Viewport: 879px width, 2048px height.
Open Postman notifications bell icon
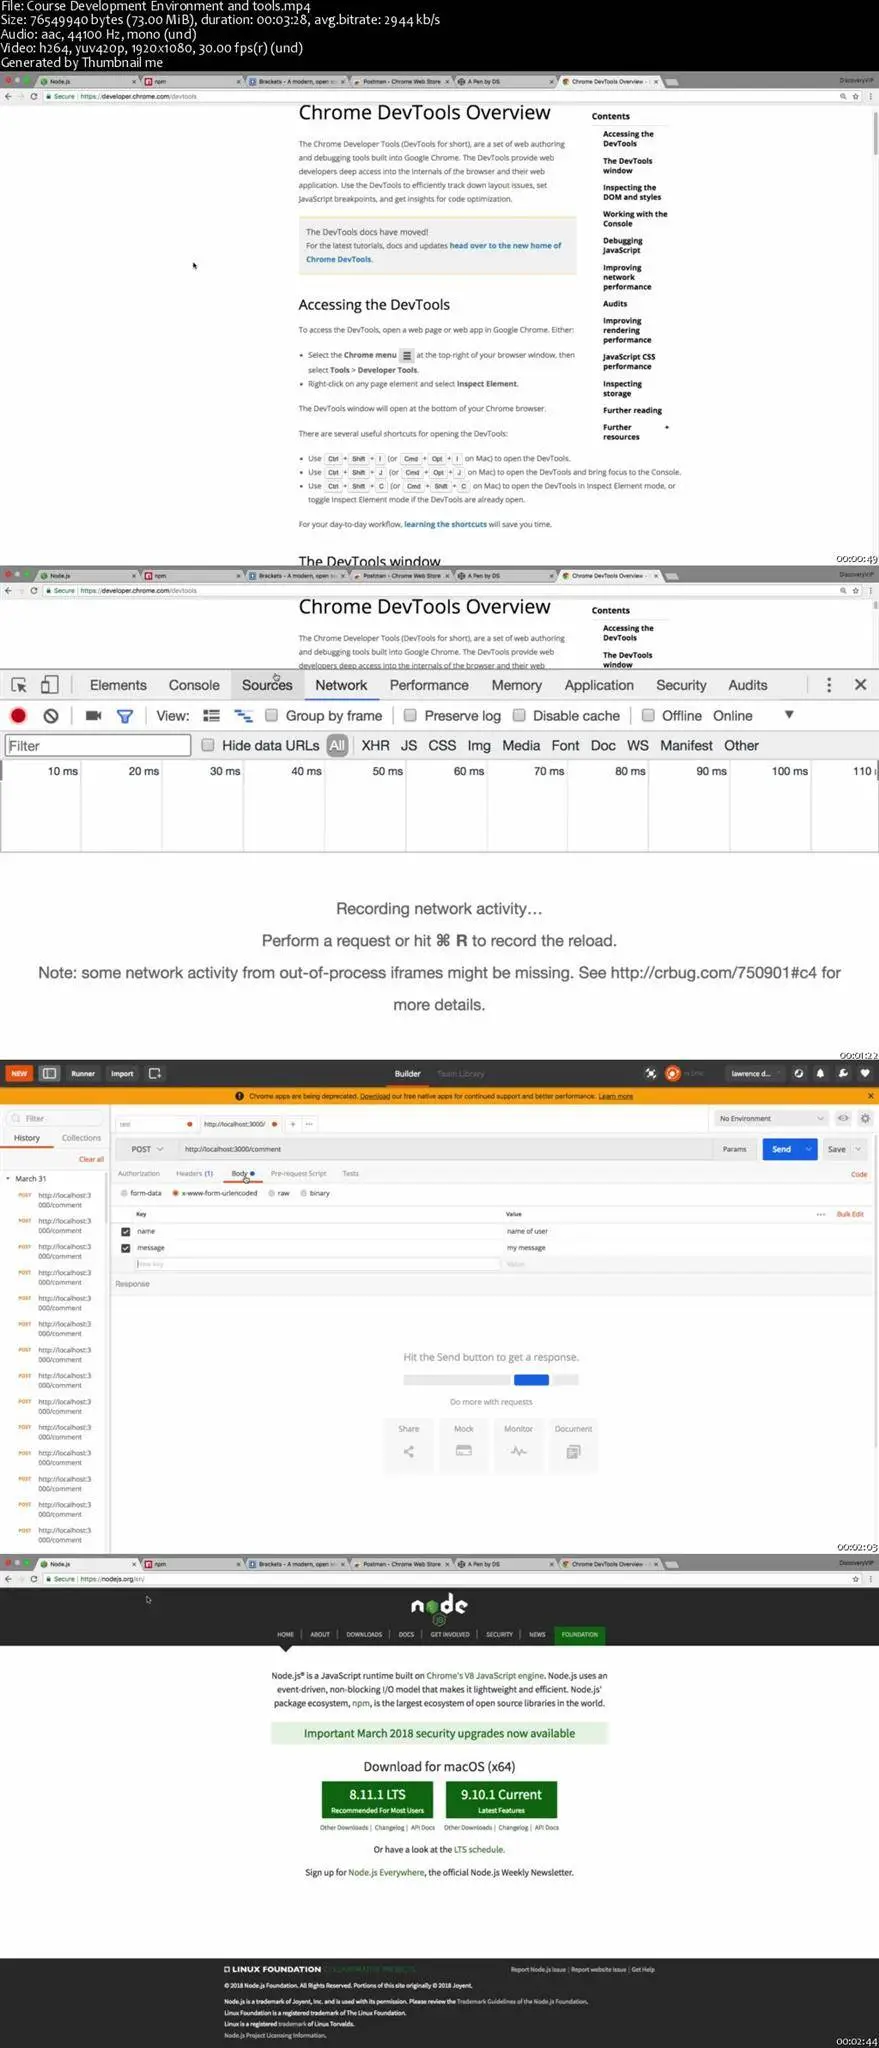click(820, 1073)
